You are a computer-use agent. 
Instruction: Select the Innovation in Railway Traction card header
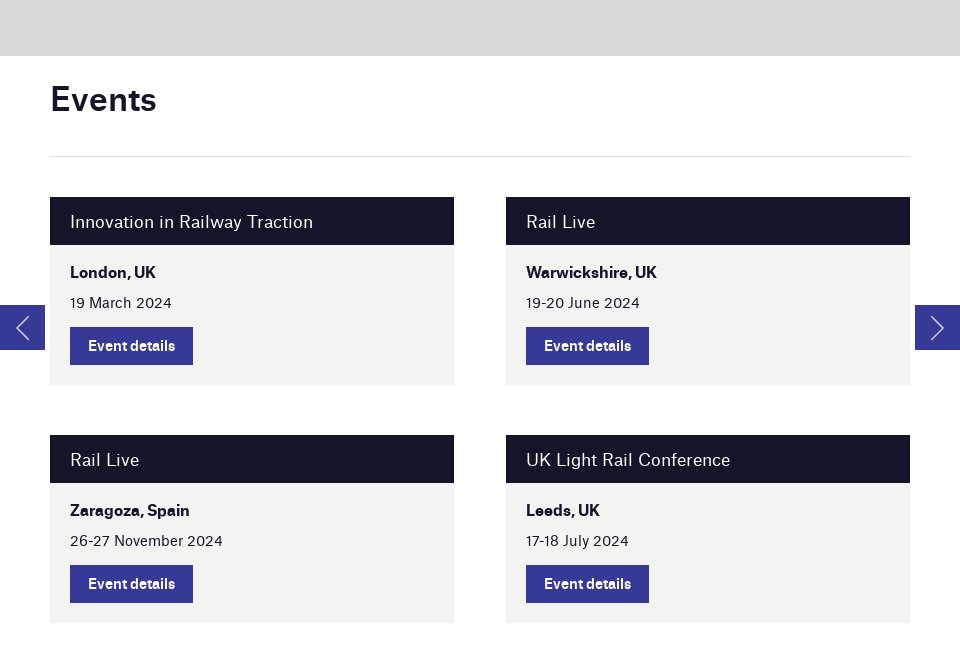tap(191, 221)
